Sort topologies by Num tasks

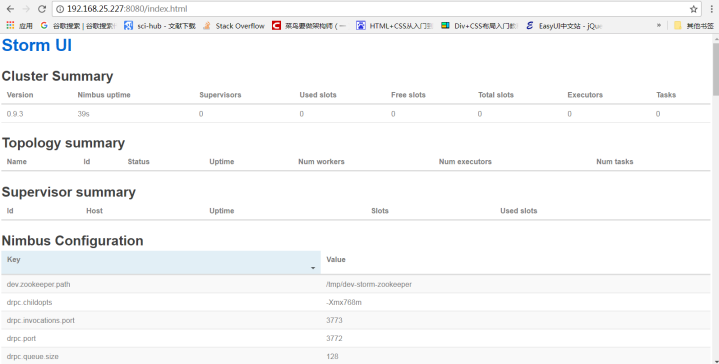[614, 161]
